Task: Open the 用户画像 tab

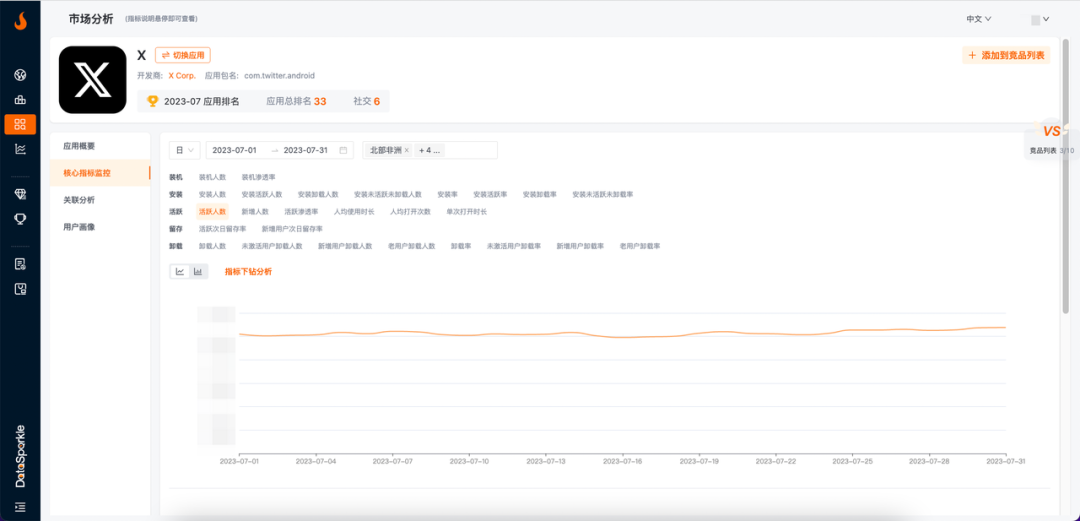Action: pos(79,227)
